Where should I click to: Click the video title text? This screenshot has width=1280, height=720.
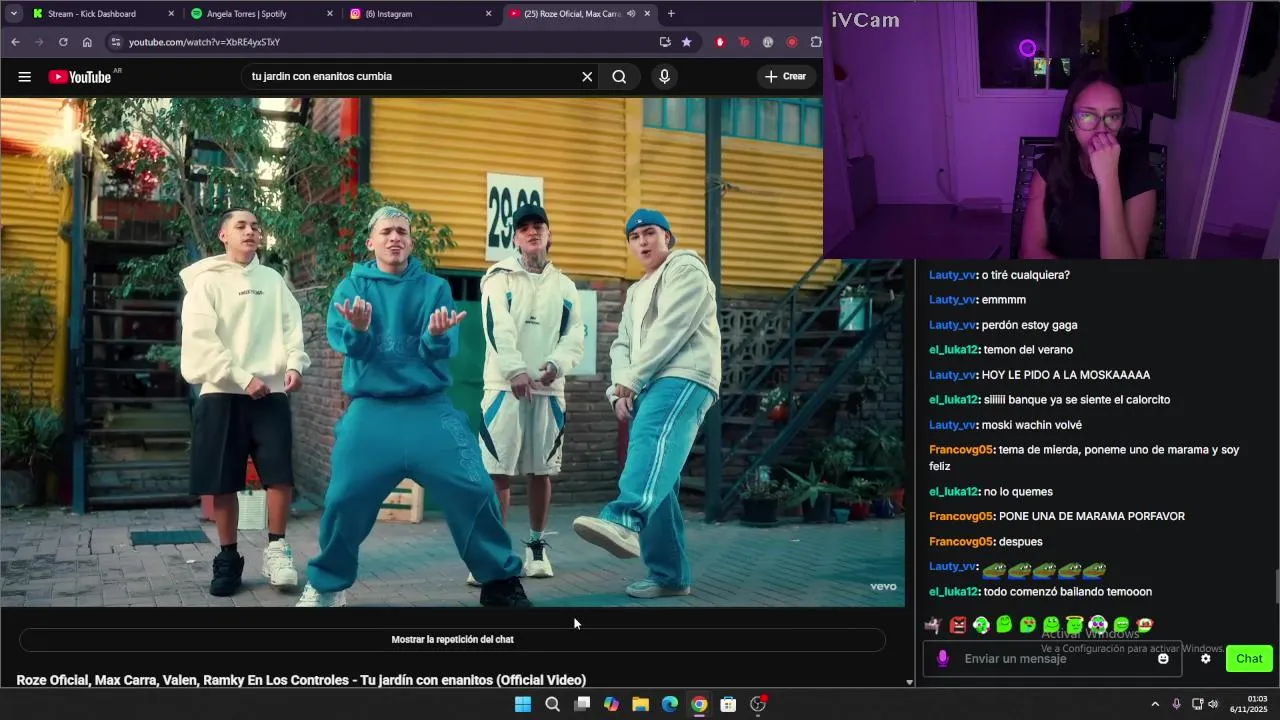301,680
